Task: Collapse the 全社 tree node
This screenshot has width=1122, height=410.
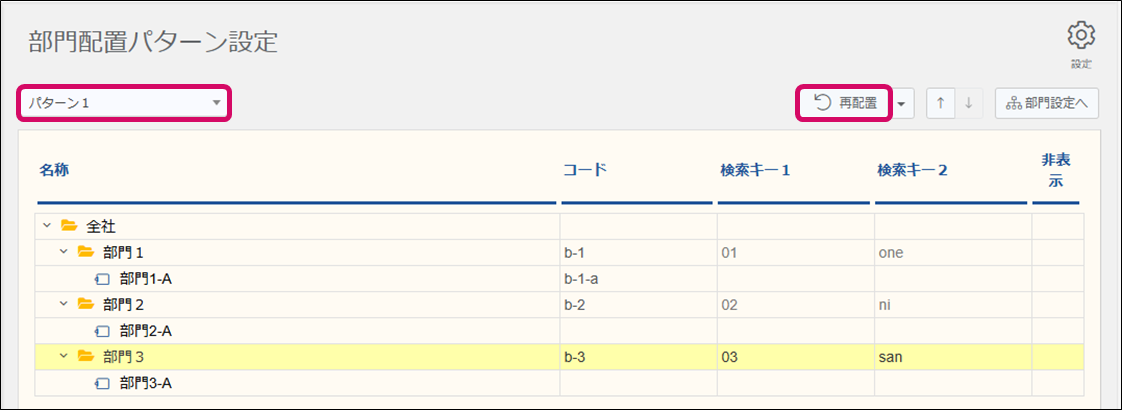Action: coord(46,226)
